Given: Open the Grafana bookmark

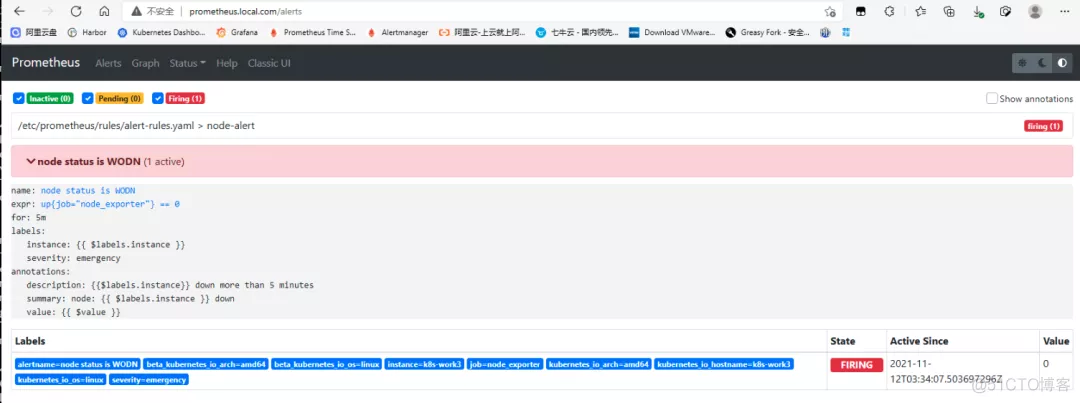Looking at the screenshot, I should click(238, 32).
